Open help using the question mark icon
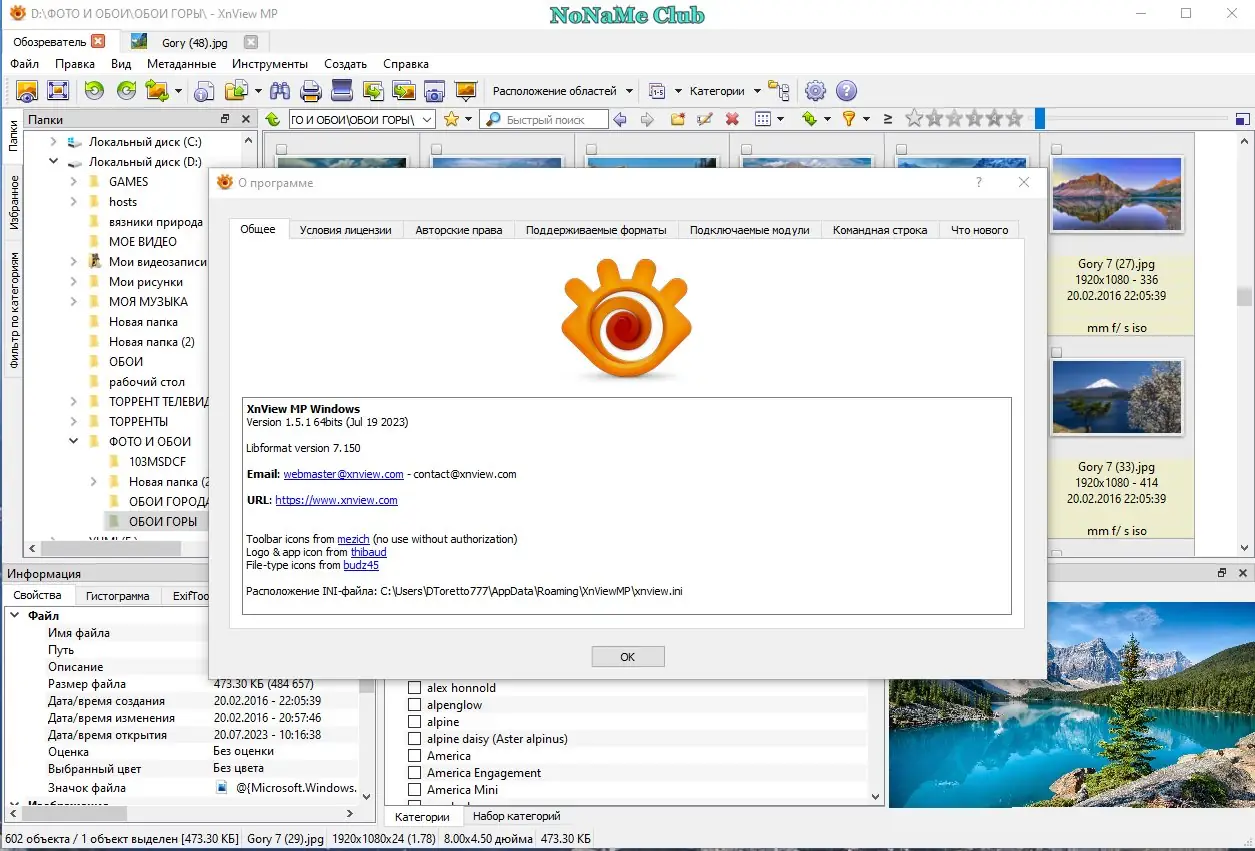The image size is (1255, 851). point(845,91)
